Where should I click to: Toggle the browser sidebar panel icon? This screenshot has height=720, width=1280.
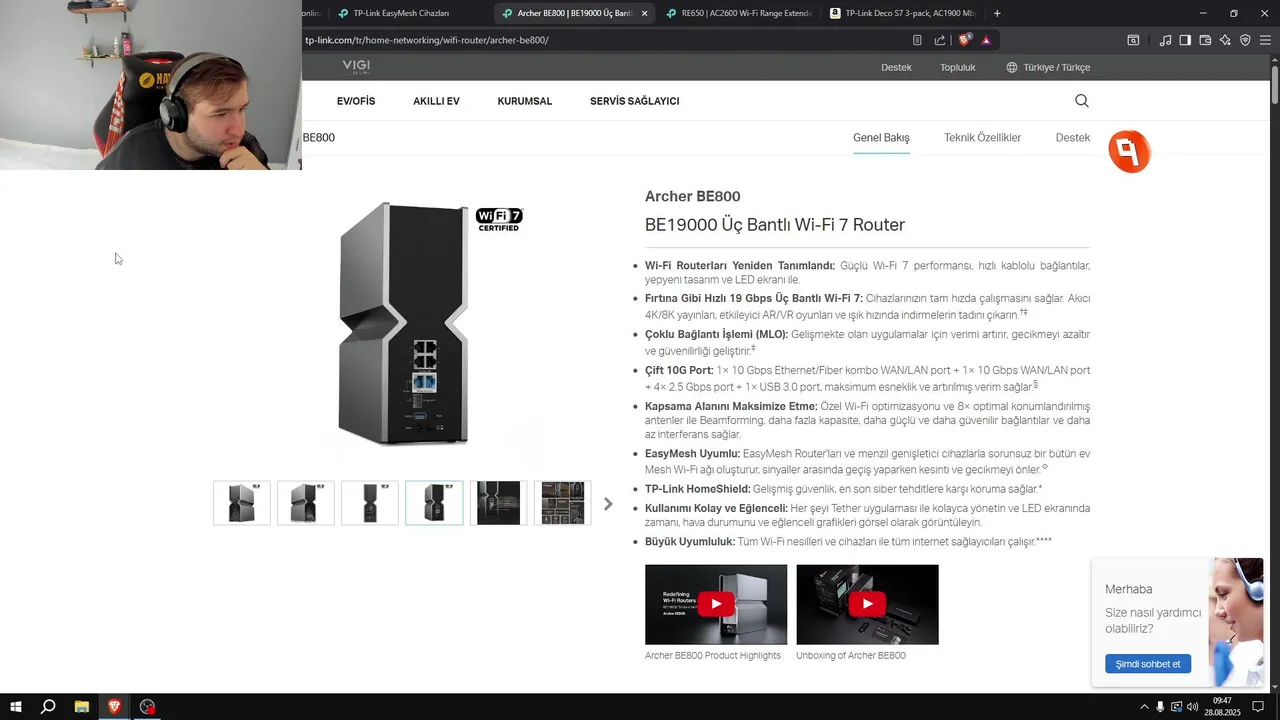pos(1185,40)
